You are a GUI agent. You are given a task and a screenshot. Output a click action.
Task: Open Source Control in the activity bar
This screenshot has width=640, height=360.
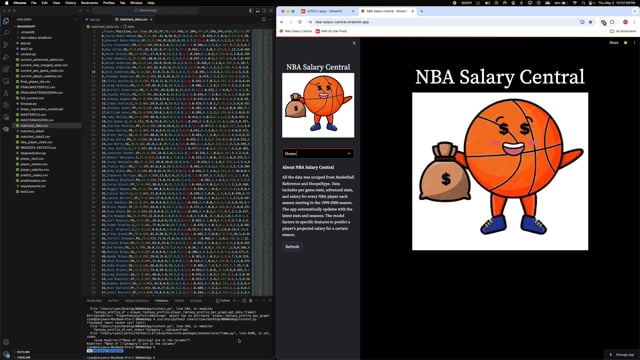6,45
